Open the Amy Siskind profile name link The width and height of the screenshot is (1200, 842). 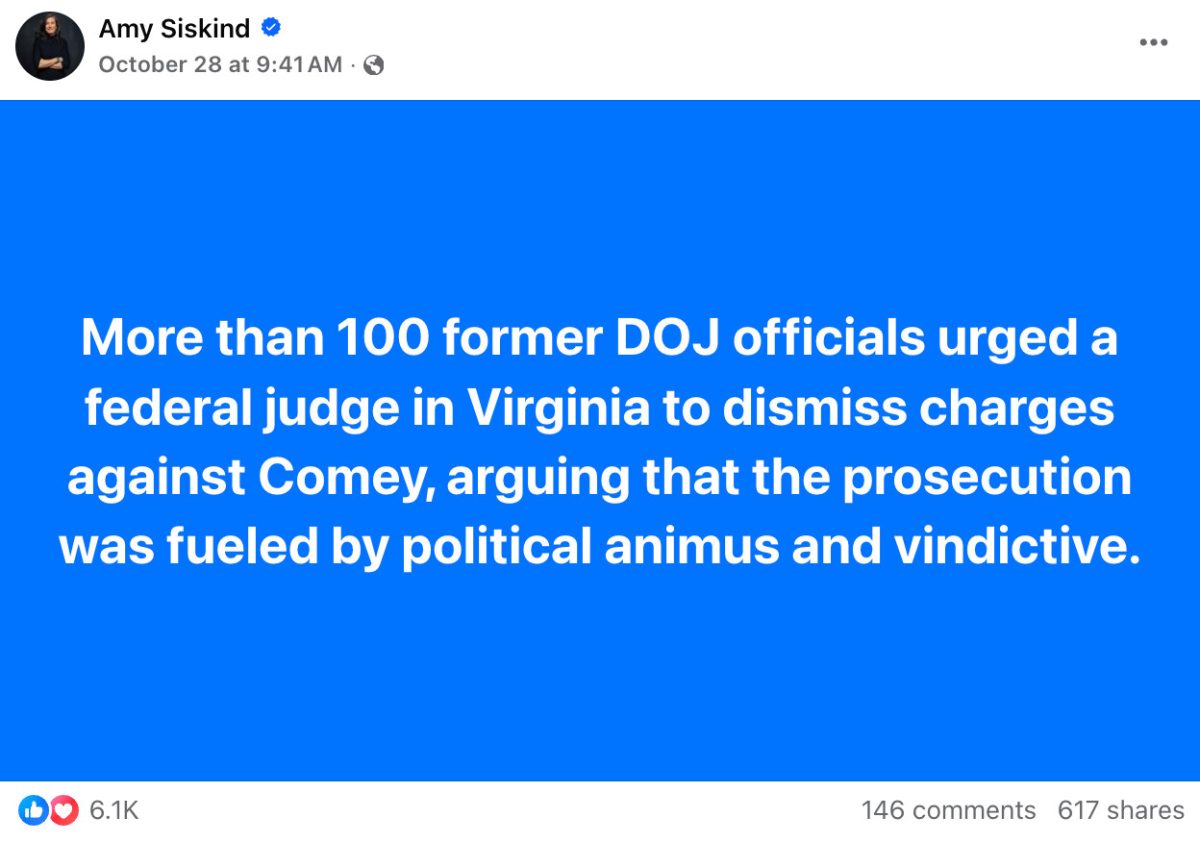click(x=174, y=29)
